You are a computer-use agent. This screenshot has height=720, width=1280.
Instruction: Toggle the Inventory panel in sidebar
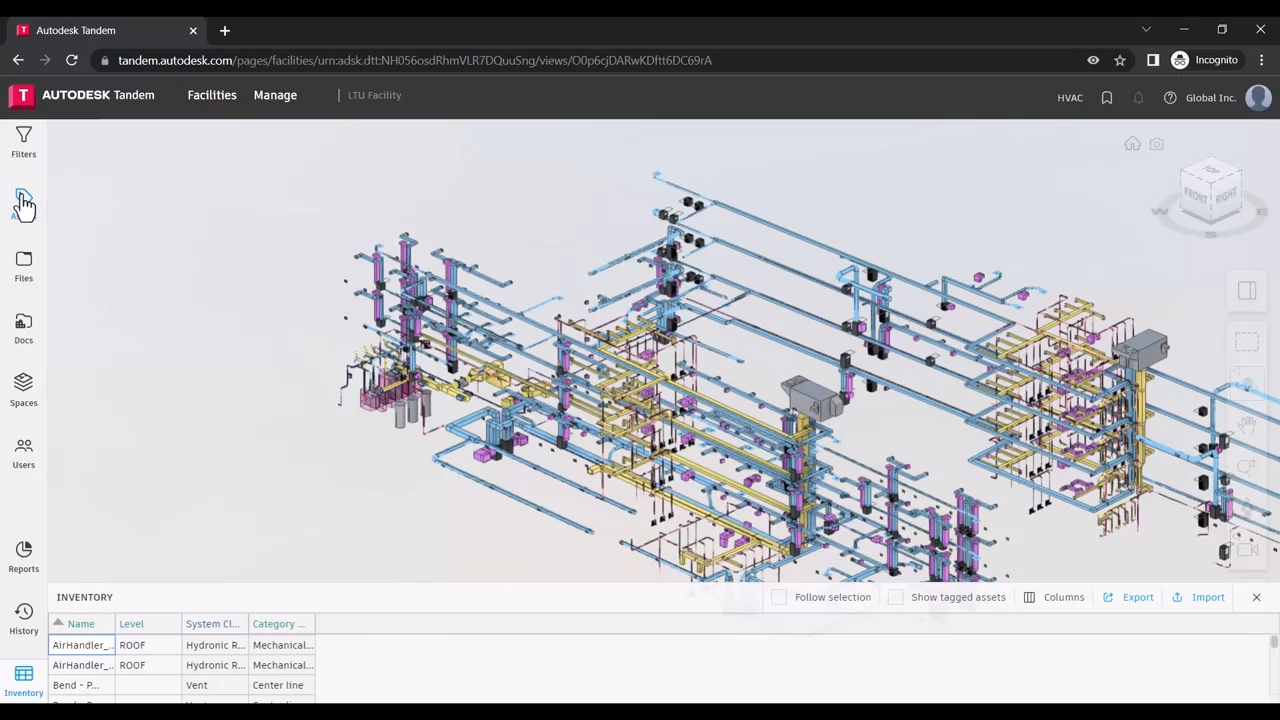click(23, 680)
